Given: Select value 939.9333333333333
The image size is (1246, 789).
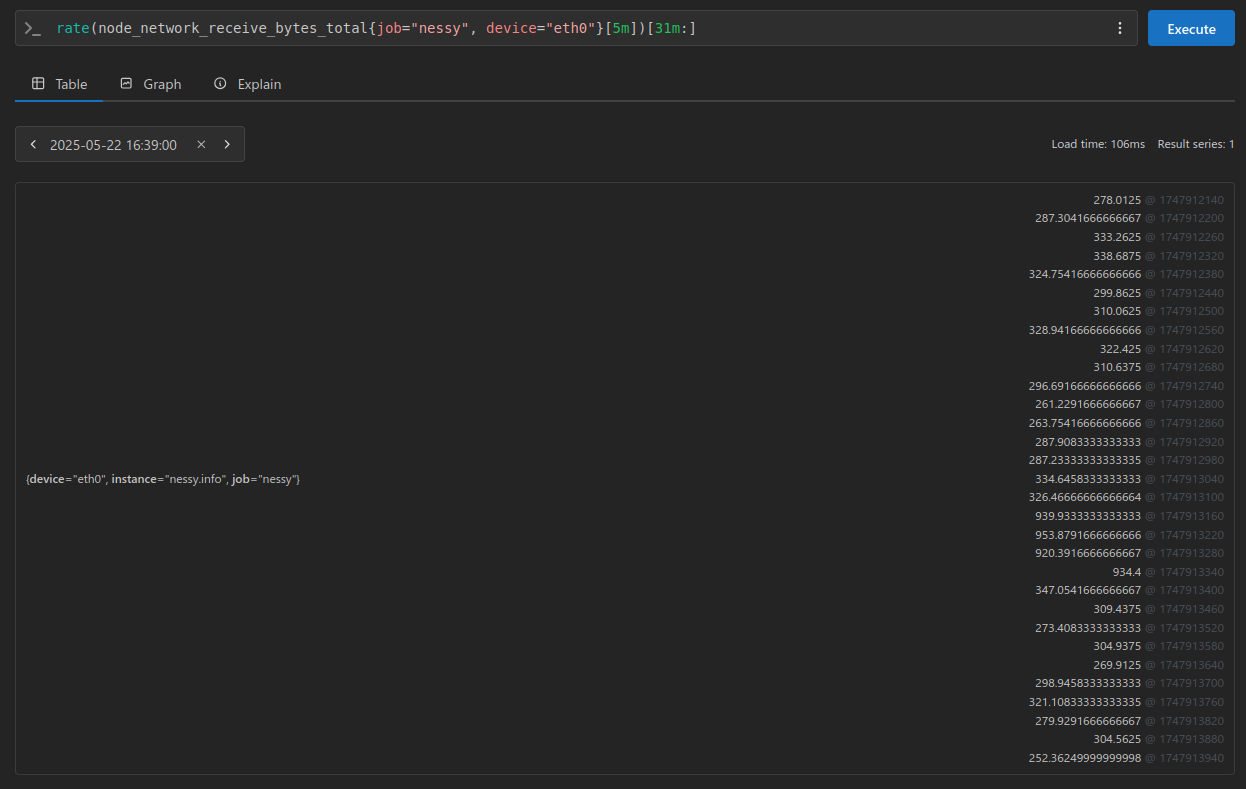Looking at the screenshot, I should (x=1088, y=516).
